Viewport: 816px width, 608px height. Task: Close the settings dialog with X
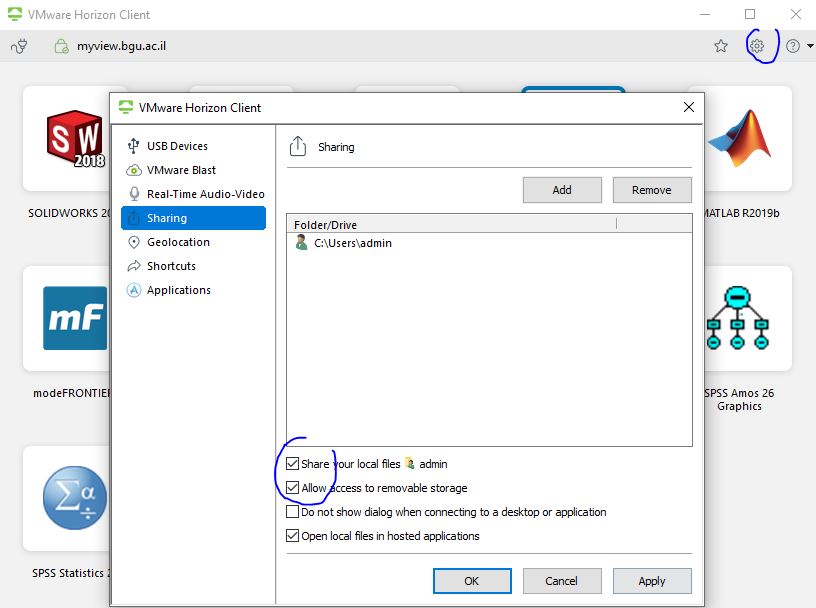[688, 107]
